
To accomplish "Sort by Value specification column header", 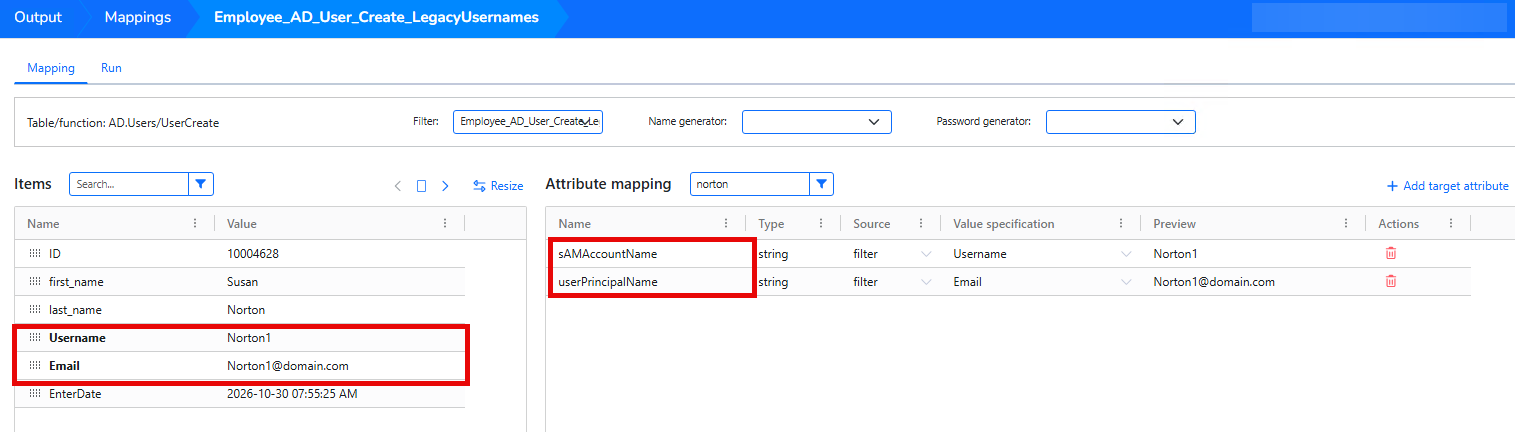I will point(1004,224).
